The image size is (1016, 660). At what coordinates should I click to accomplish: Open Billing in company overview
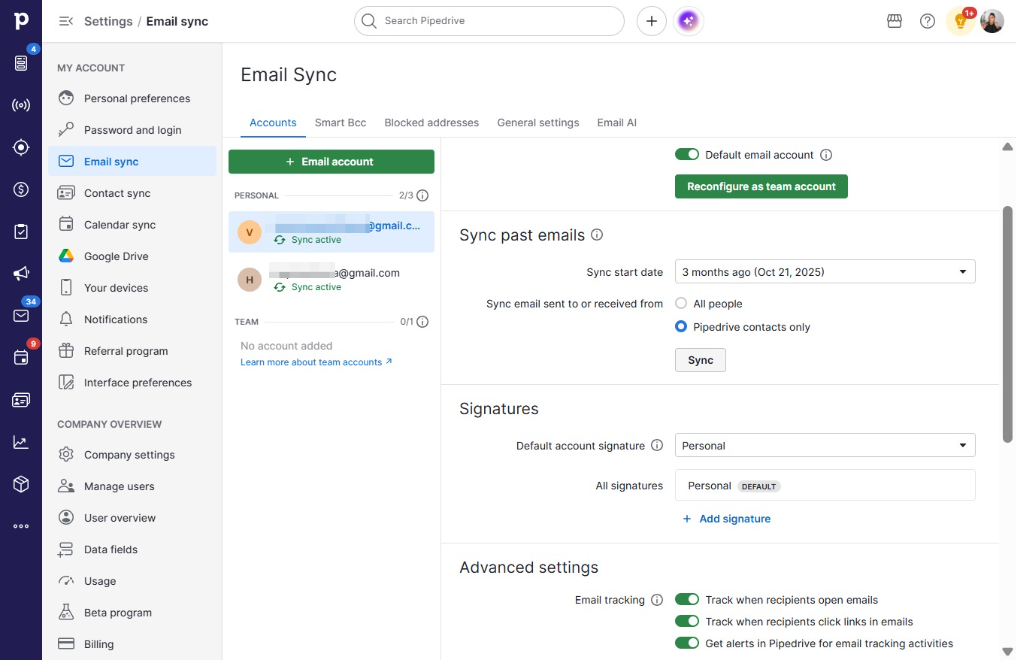pos(132,644)
